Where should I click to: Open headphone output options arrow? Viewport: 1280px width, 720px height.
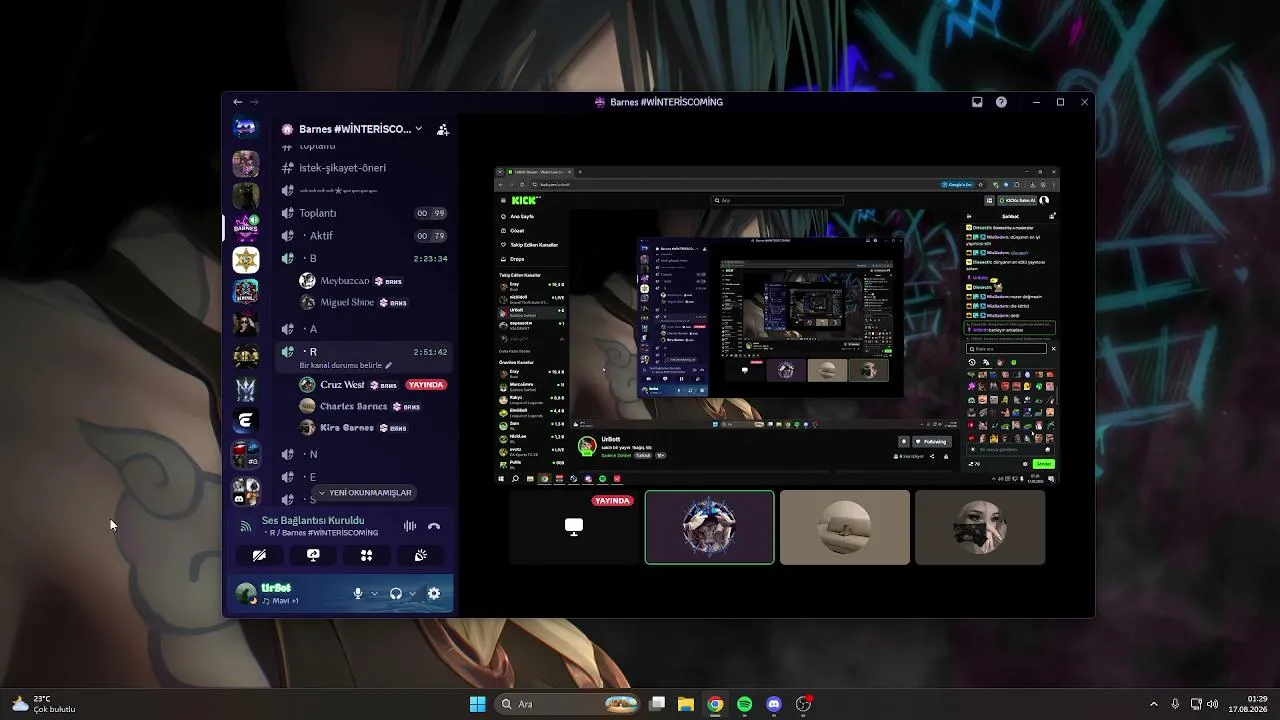point(412,594)
